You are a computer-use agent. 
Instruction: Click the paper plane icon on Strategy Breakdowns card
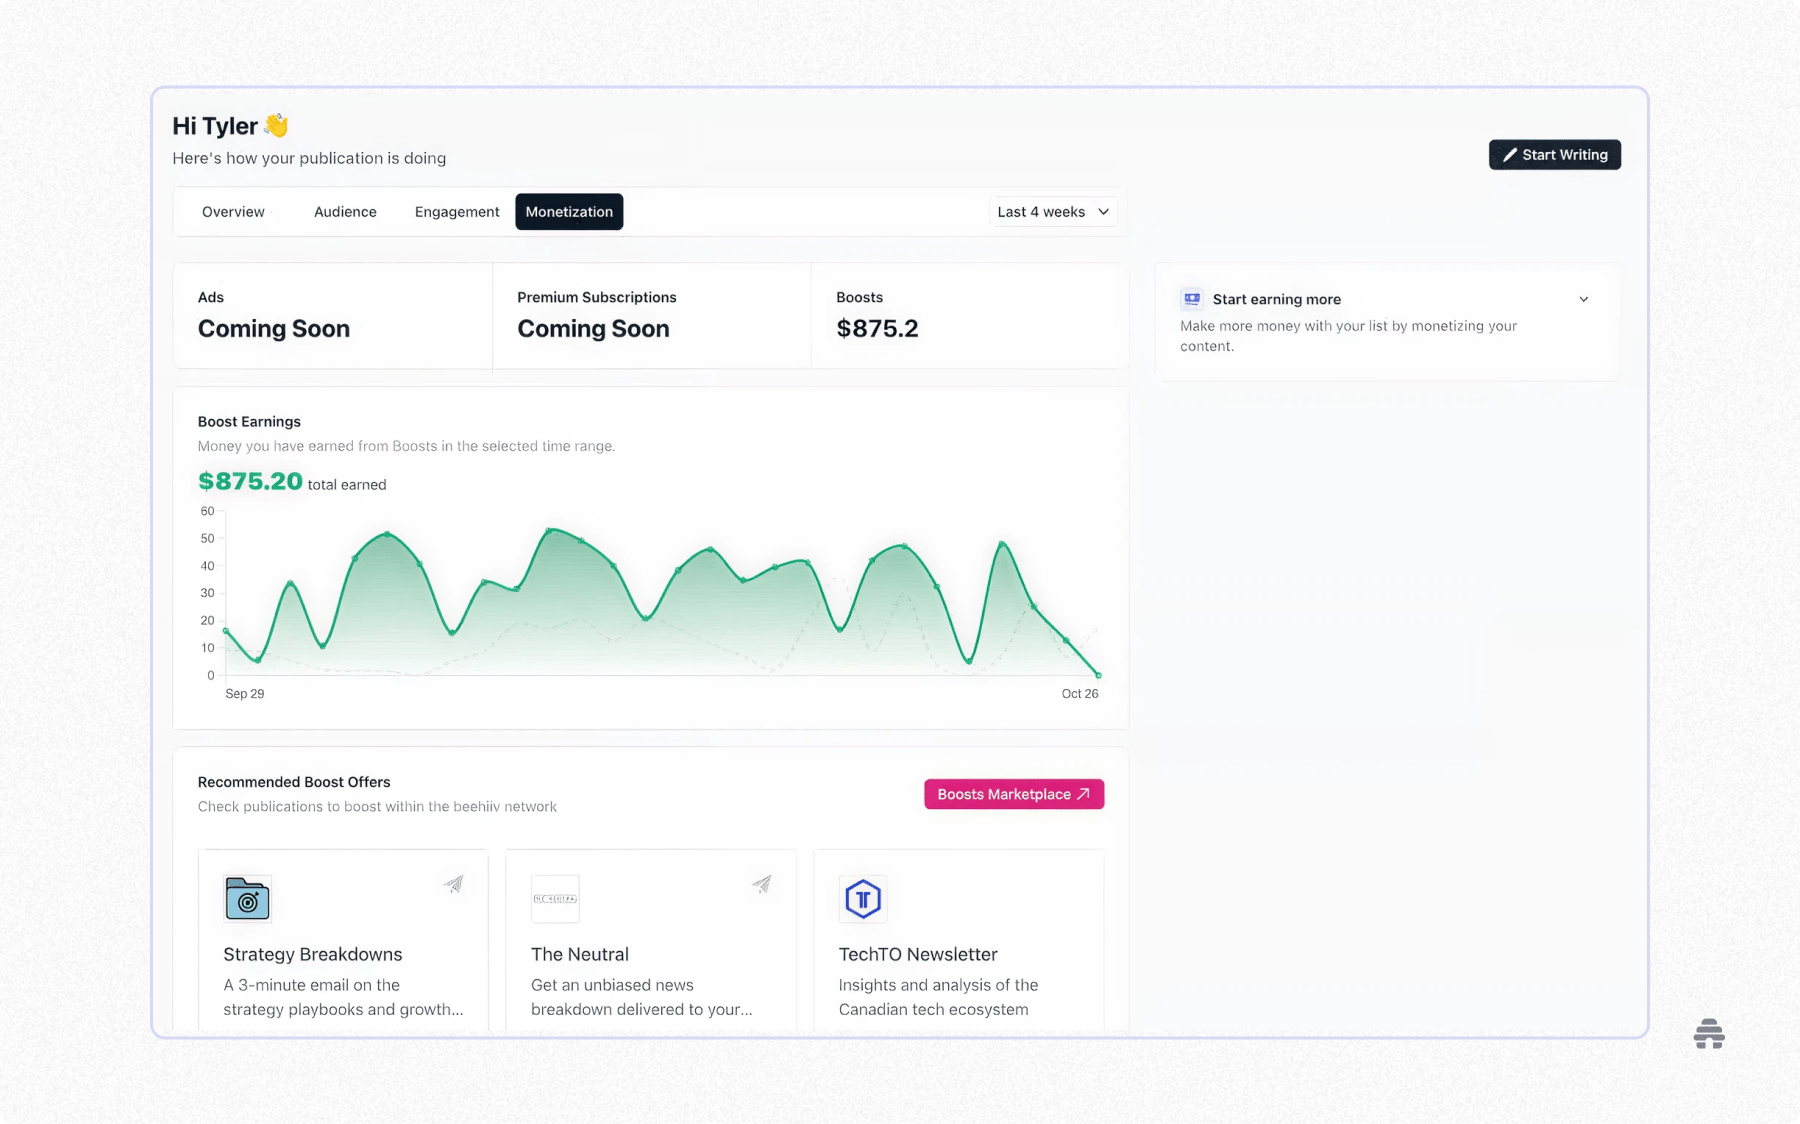[453, 884]
